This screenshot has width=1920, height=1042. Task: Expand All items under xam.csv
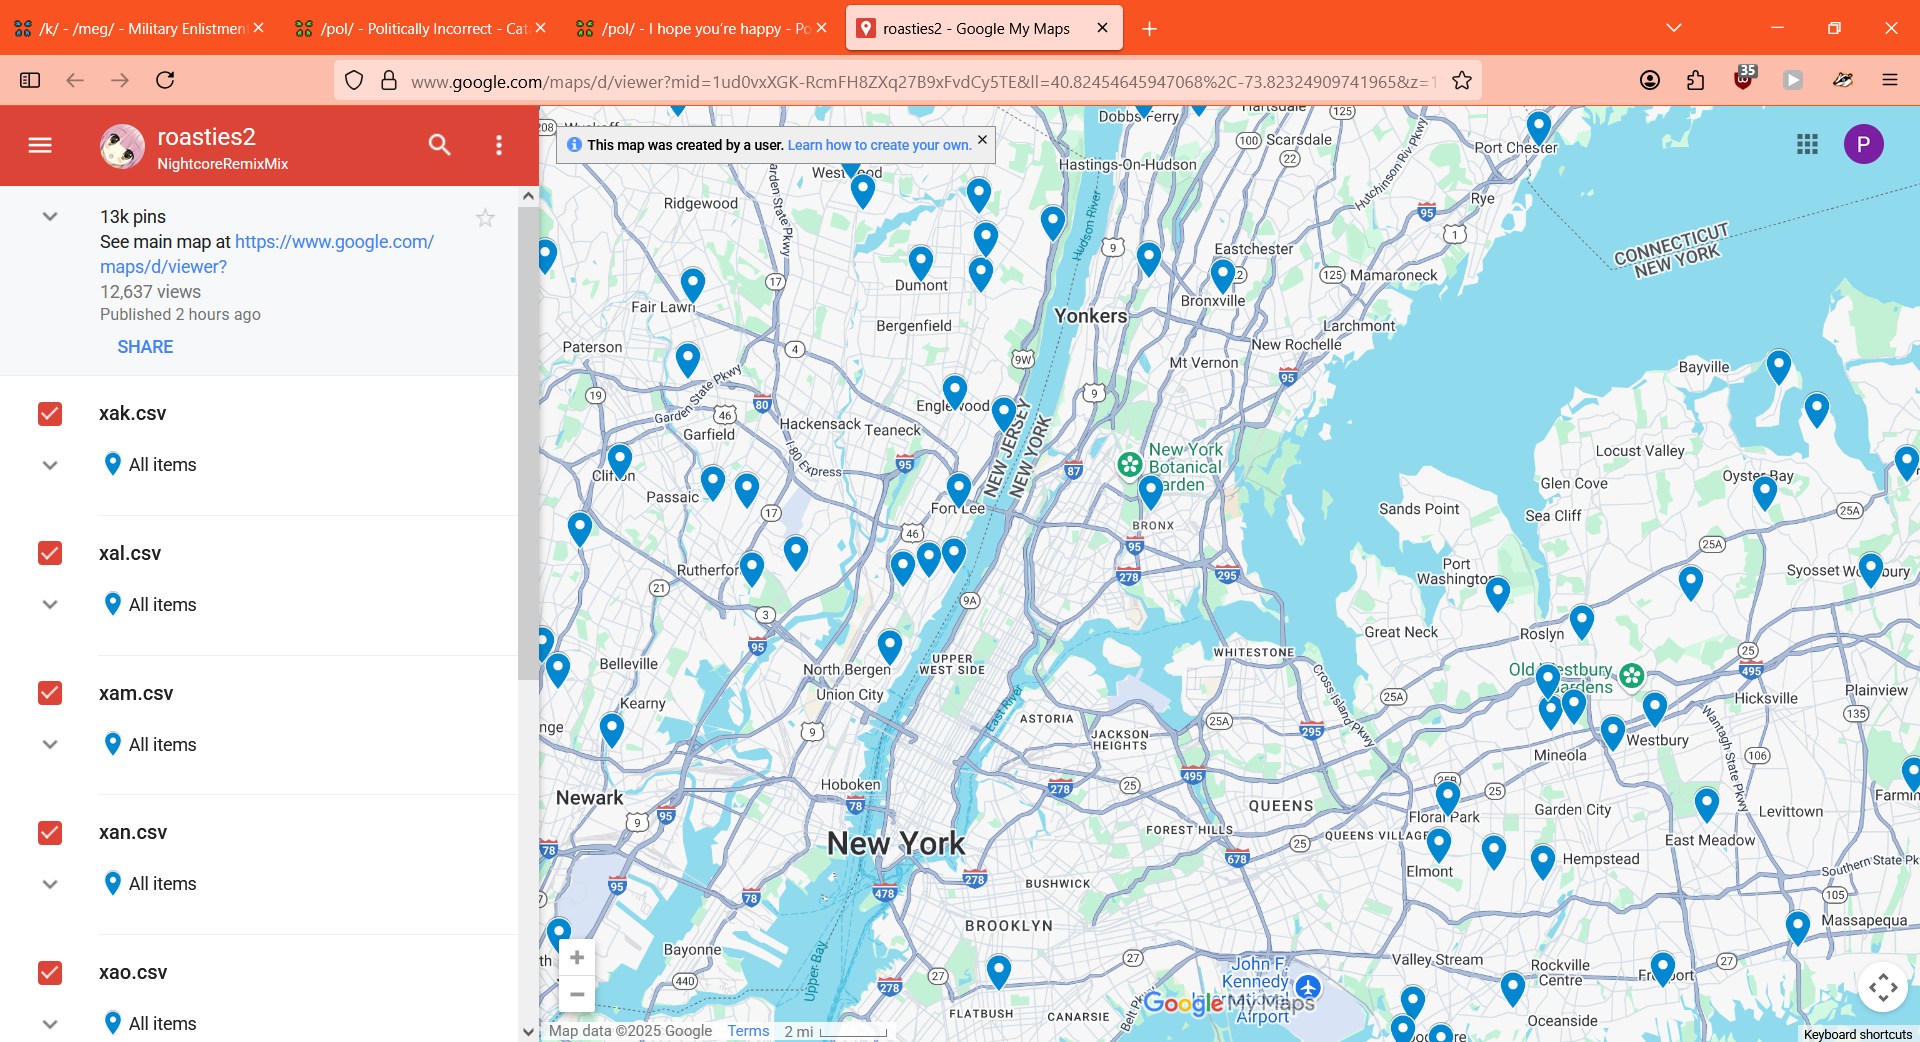coord(50,745)
